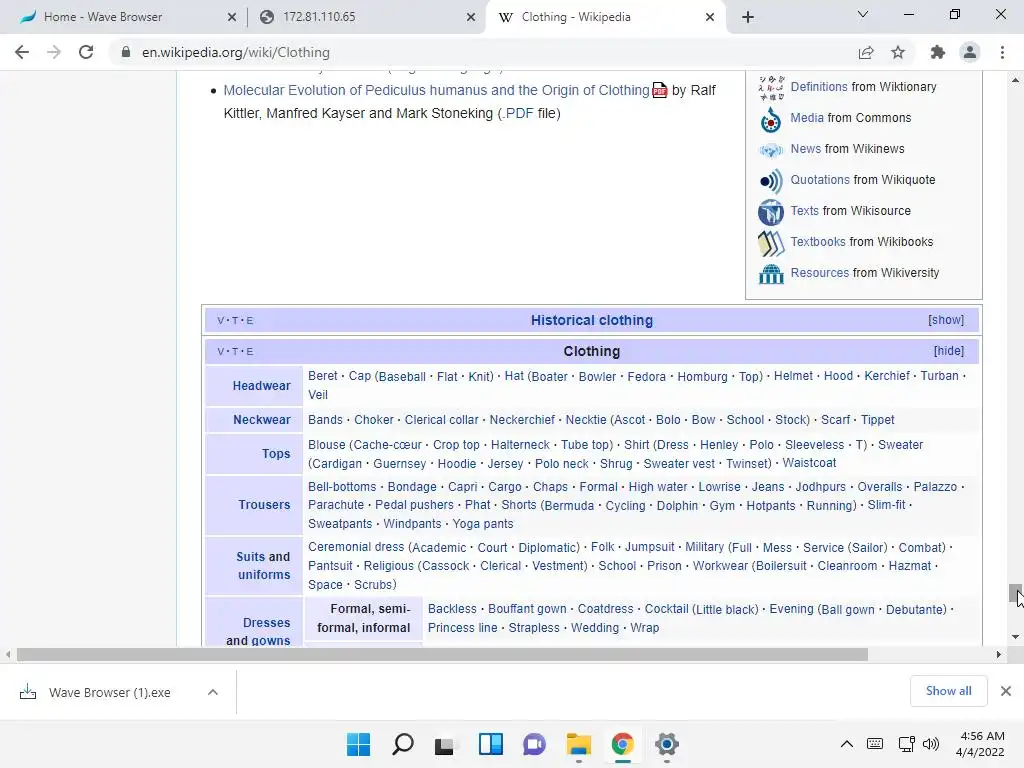
Task: Open Quotations link from Wikiquote
Action: [820, 180]
